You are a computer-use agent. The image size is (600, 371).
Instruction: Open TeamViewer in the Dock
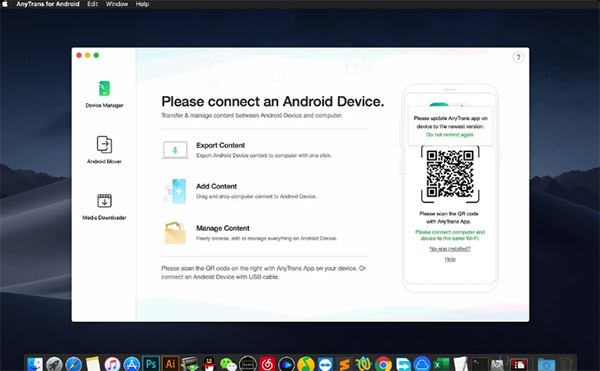325,364
